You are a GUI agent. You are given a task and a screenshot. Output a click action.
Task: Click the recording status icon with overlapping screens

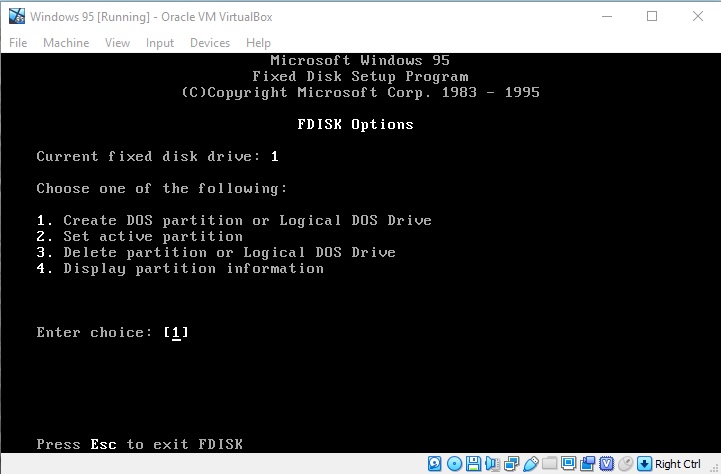587,463
